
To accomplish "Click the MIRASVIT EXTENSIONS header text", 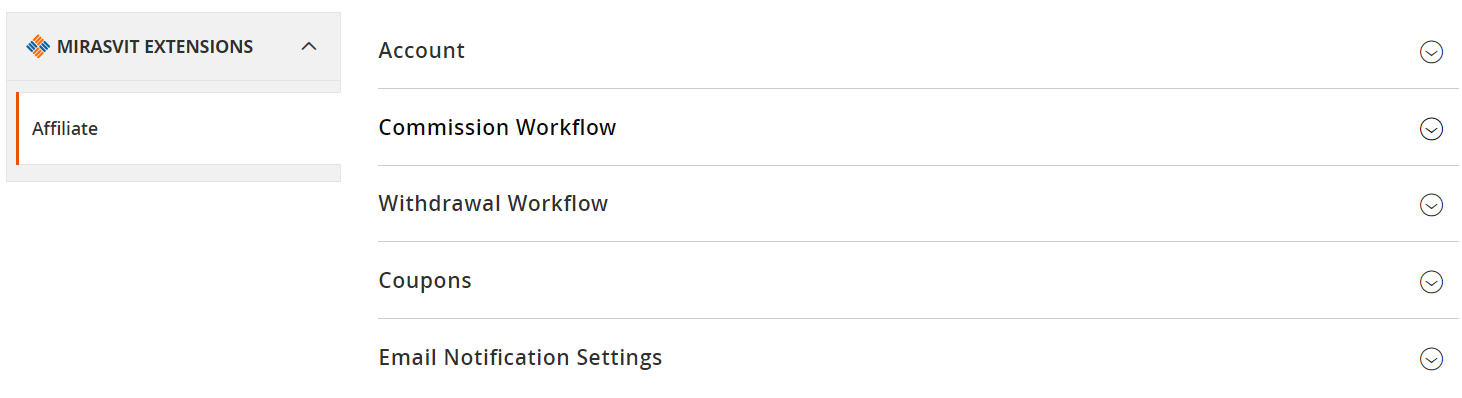I will (155, 46).
